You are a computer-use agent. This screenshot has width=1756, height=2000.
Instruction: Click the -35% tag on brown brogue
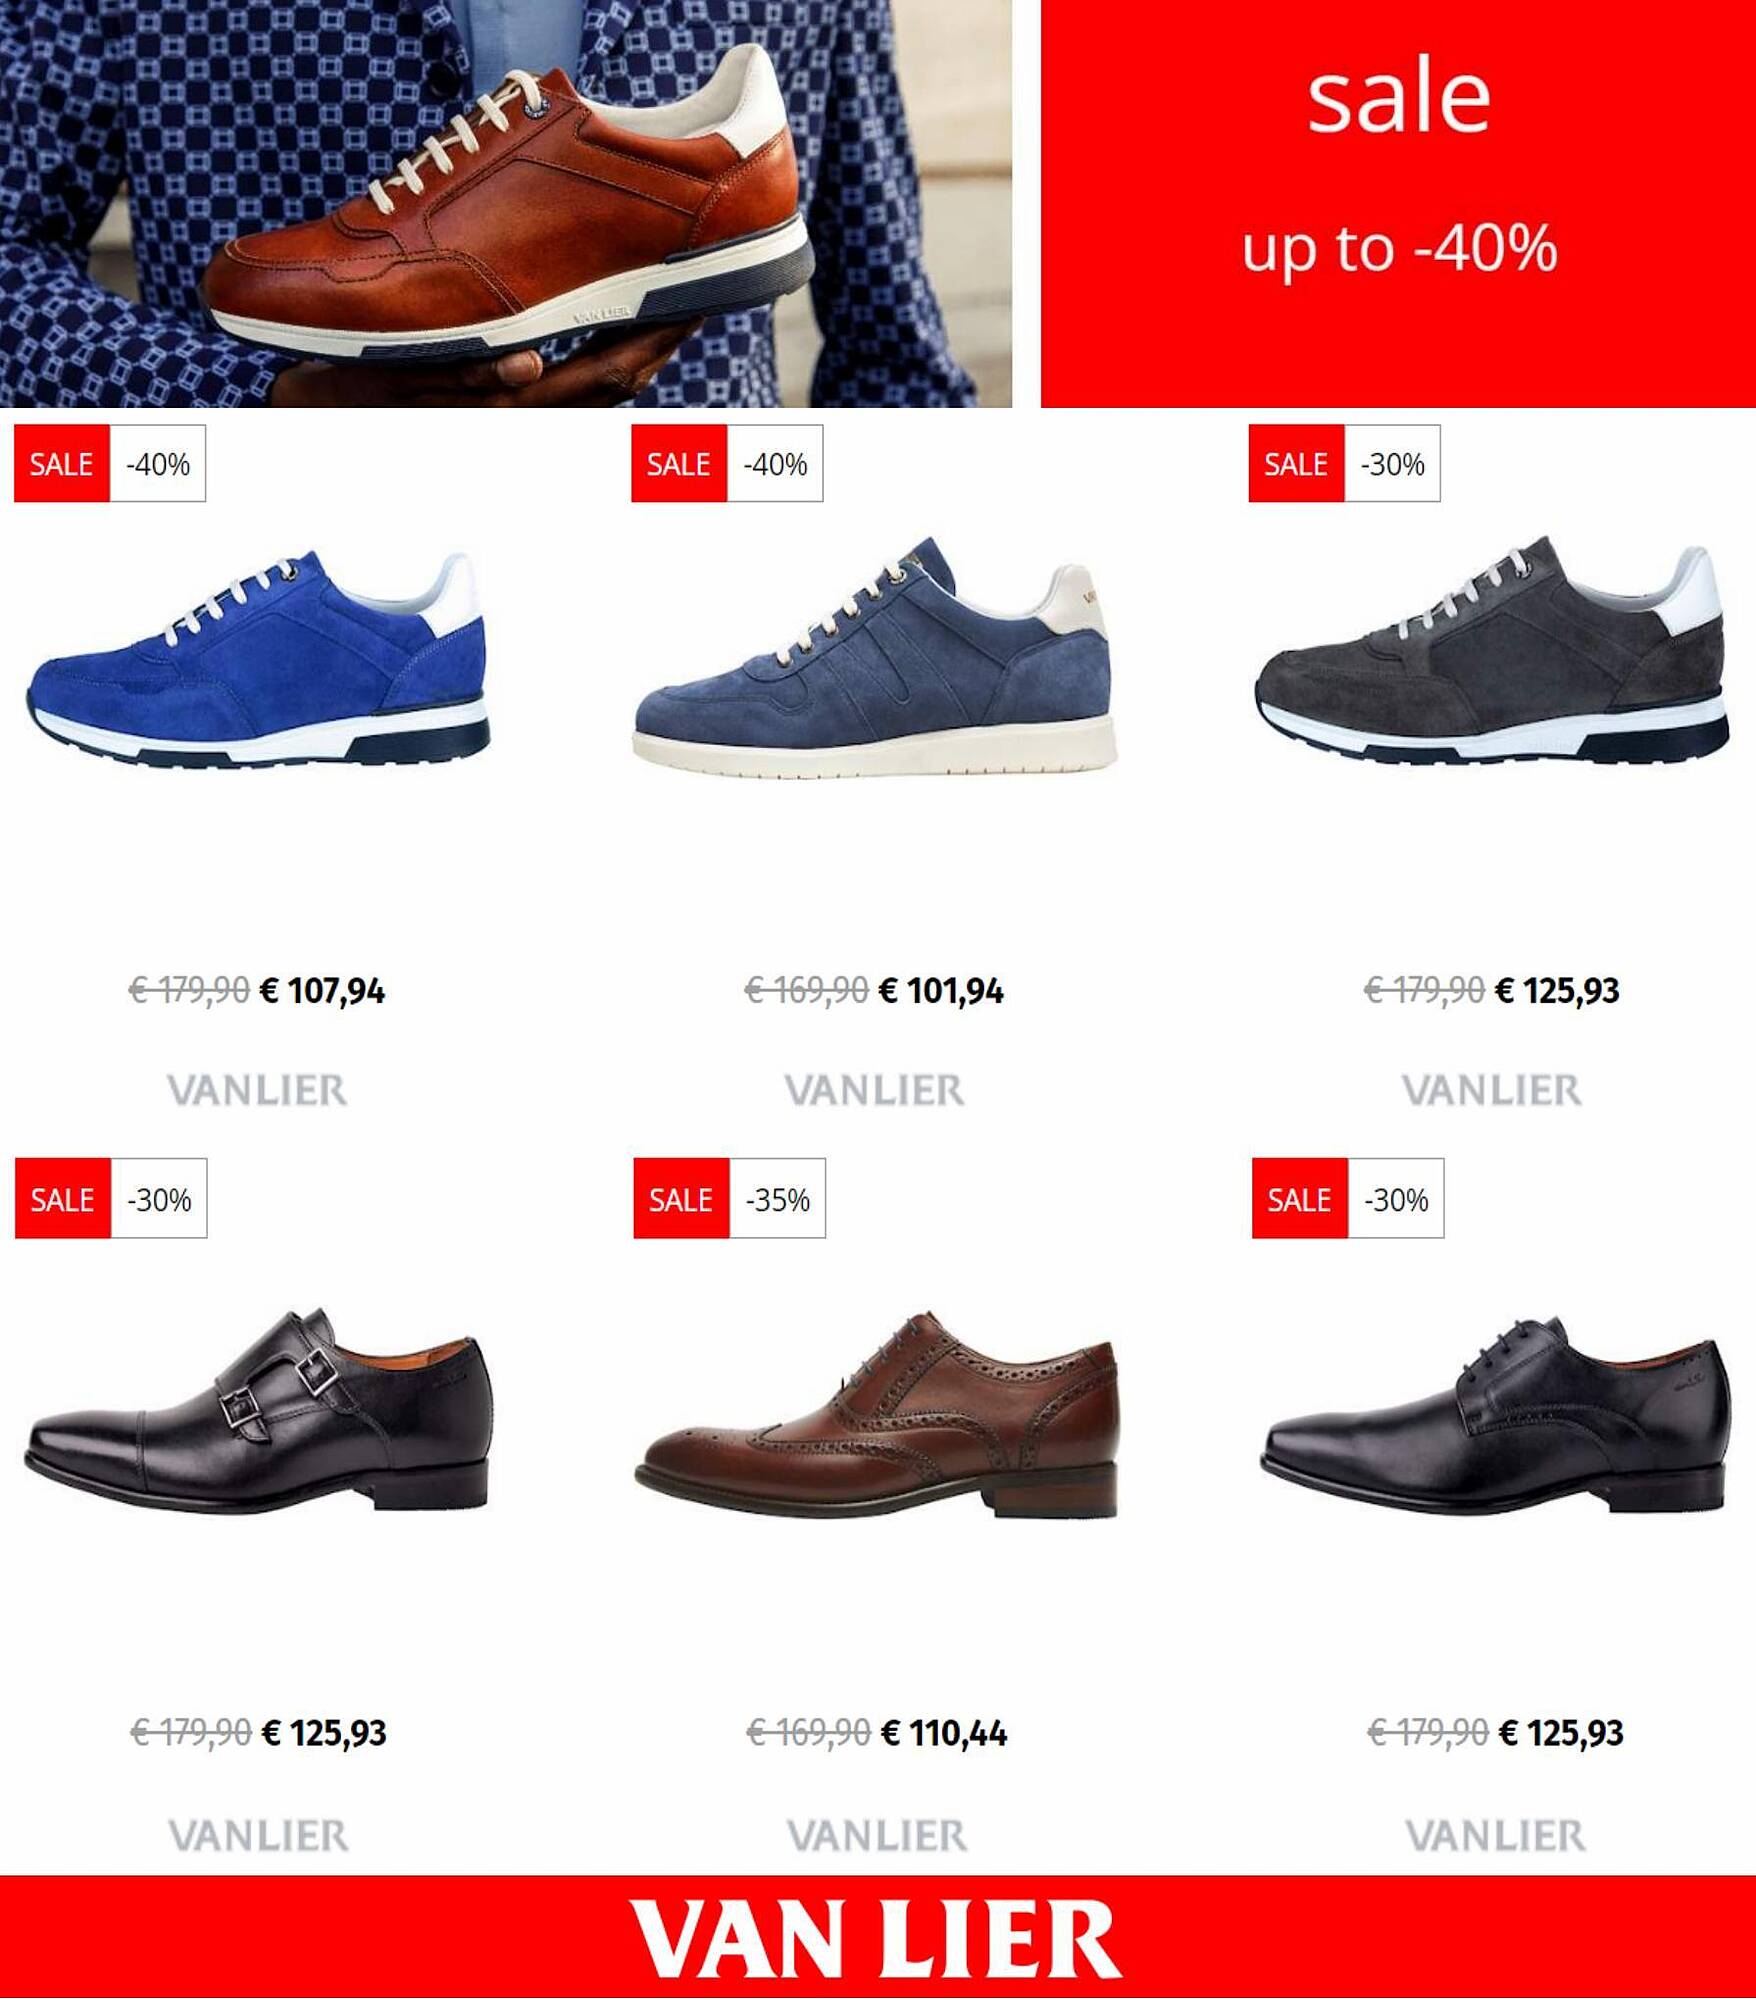pos(777,1199)
